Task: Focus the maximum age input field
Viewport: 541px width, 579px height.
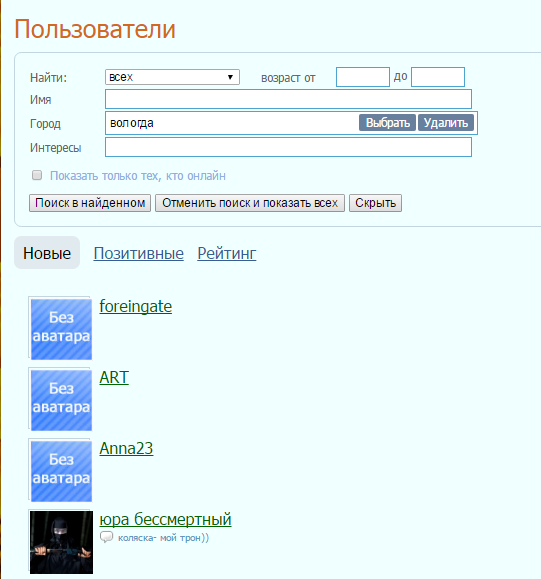Action: click(438, 77)
